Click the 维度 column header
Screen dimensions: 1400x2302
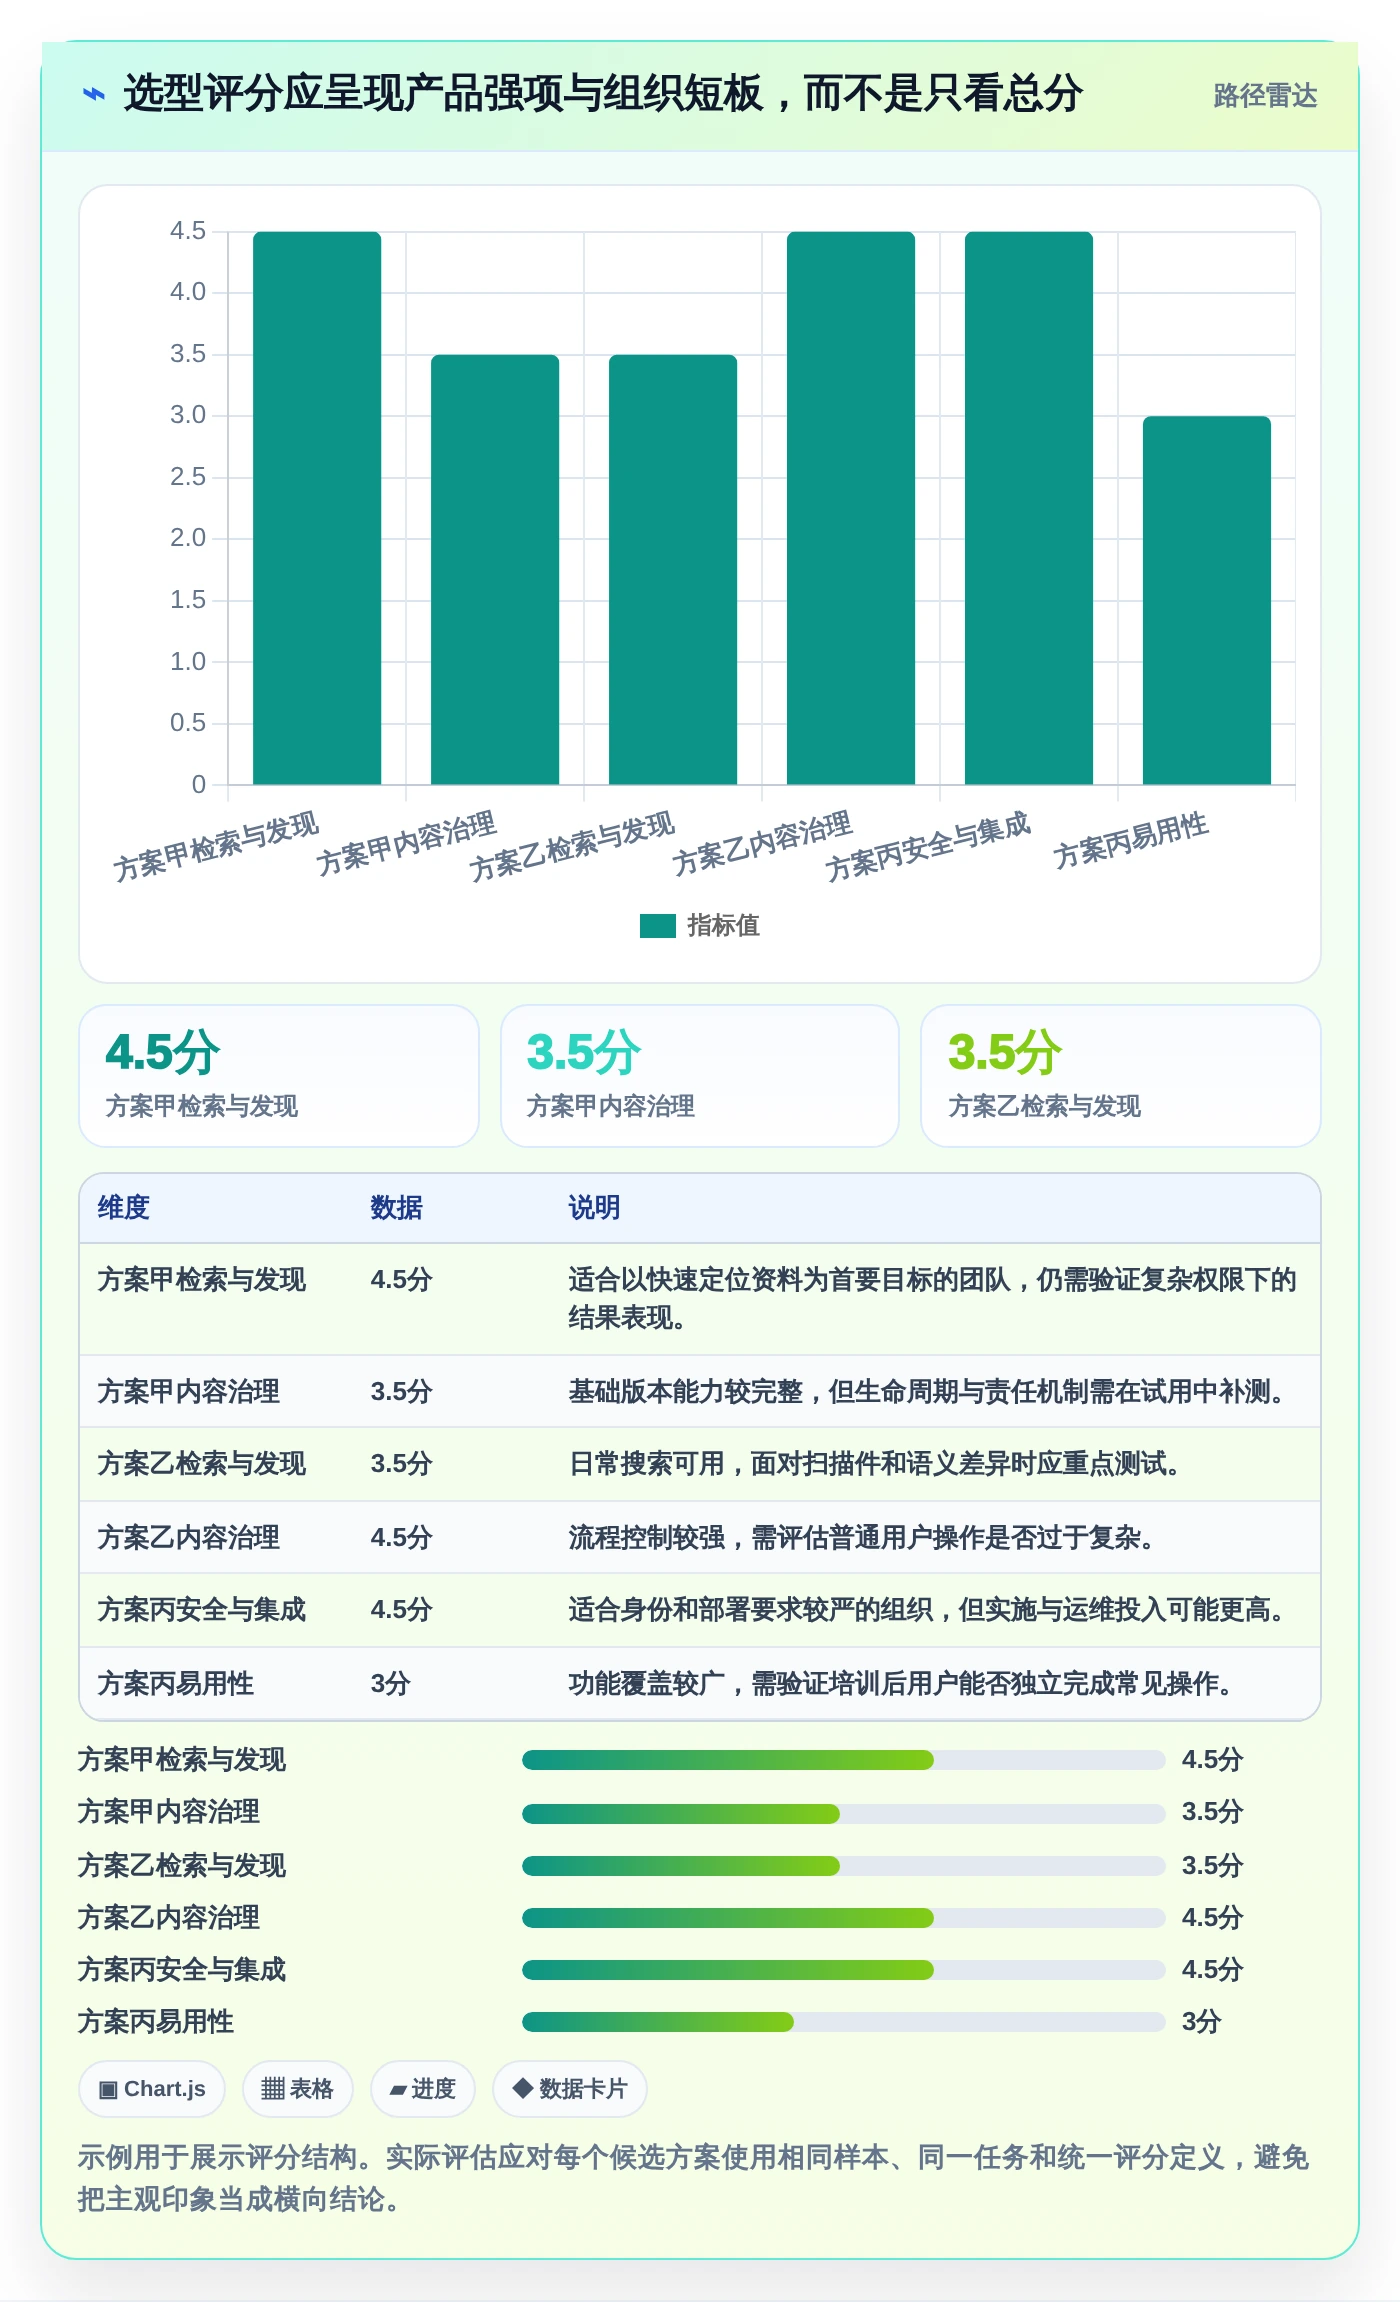(x=124, y=1208)
